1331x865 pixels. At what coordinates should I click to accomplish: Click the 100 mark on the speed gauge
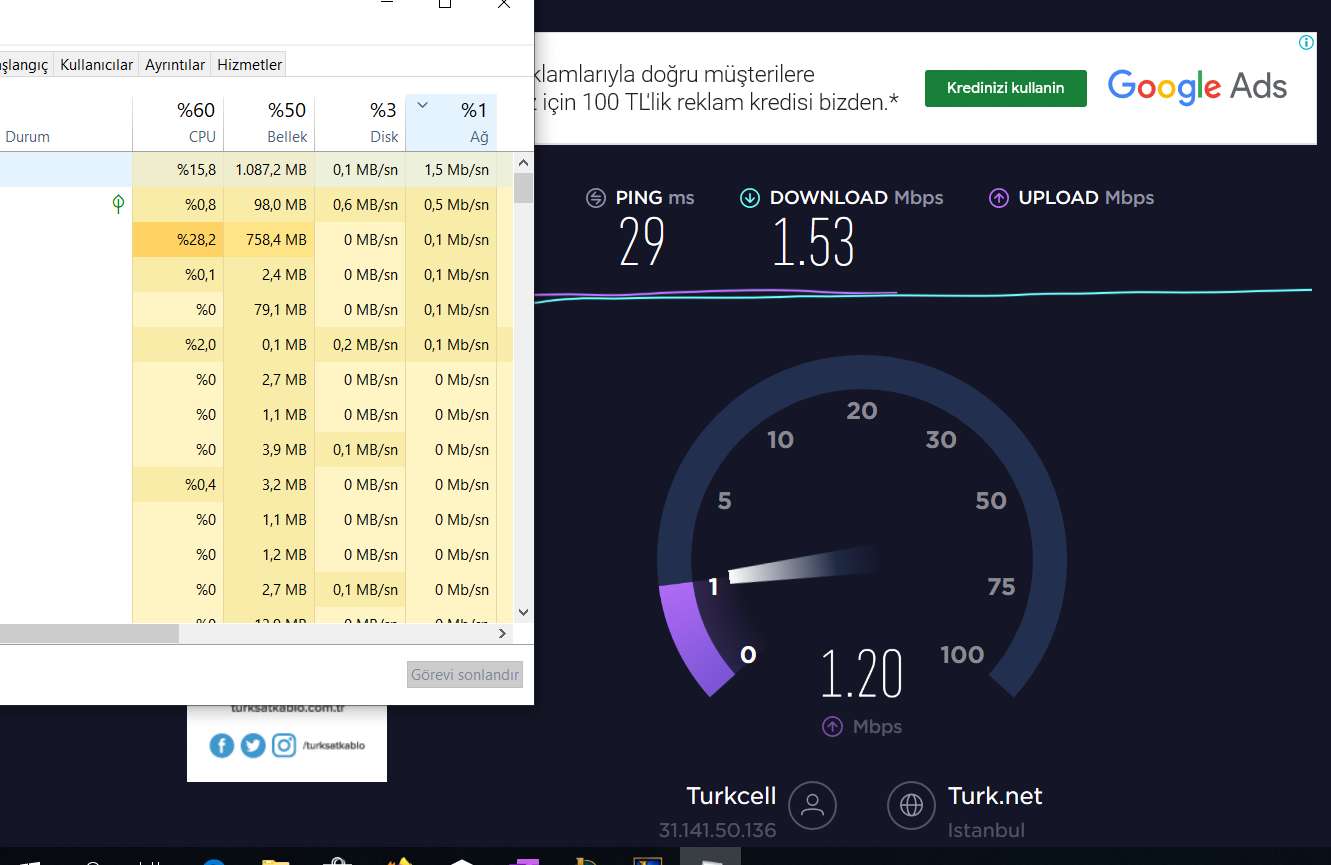point(962,655)
